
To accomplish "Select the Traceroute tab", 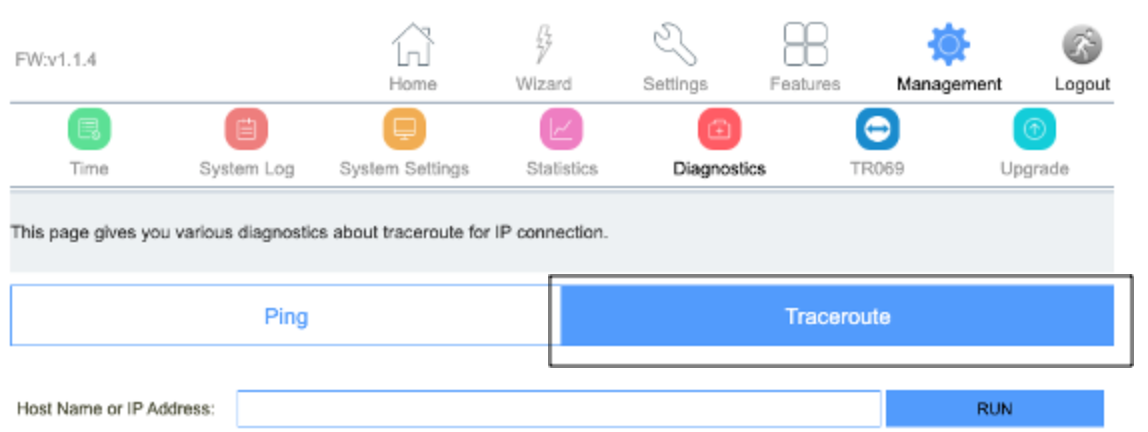I will point(838,316).
